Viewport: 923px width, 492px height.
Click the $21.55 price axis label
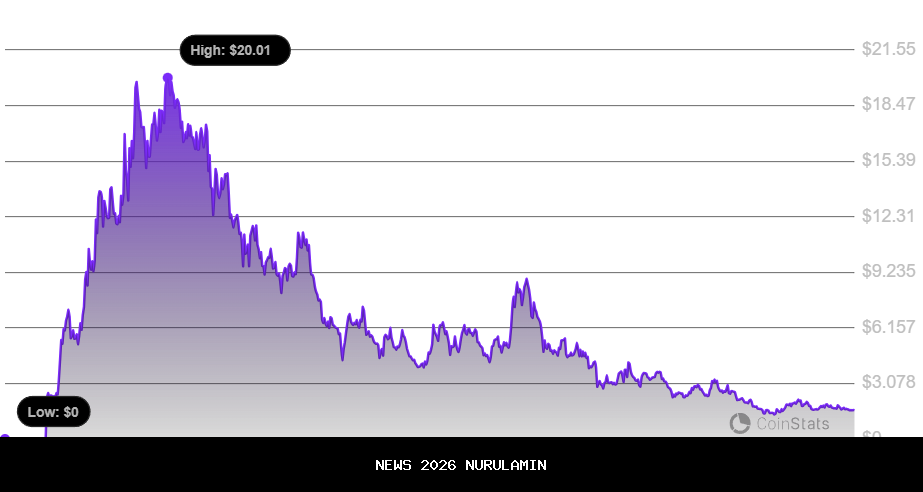point(888,49)
